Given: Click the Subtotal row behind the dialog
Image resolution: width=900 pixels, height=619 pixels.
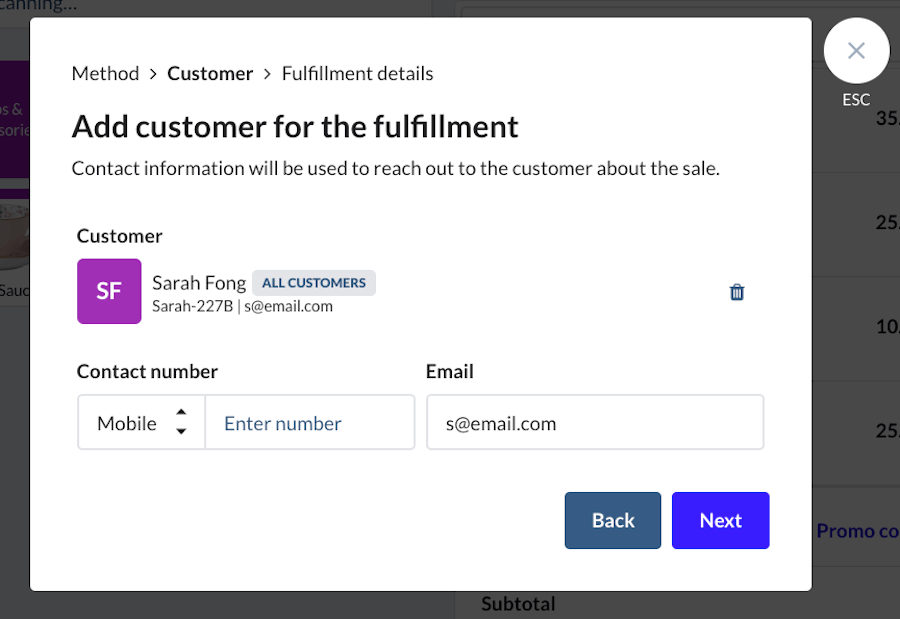Looking at the screenshot, I should tap(518, 603).
